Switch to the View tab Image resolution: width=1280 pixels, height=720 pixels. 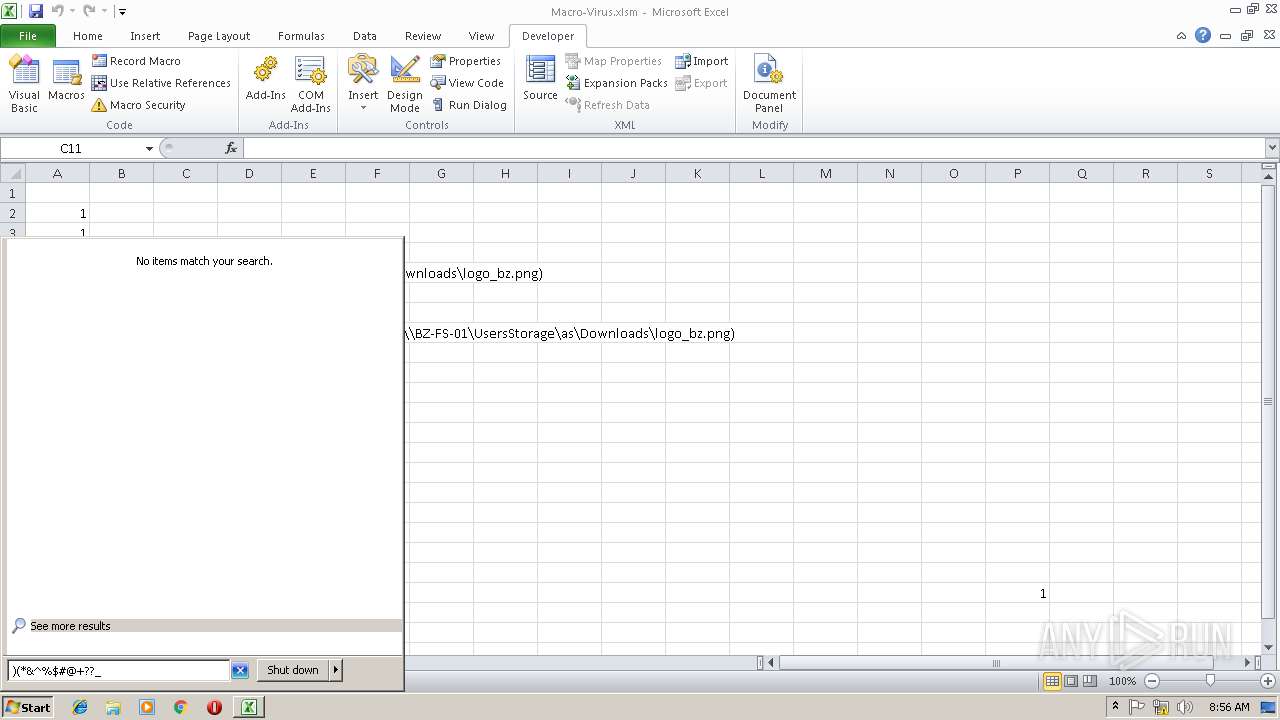(481, 36)
